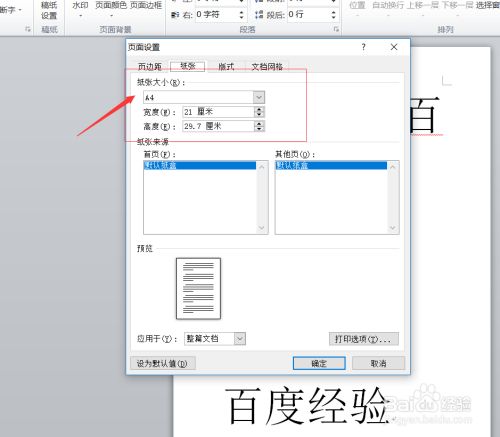The height and width of the screenshot is (437, 500).
Task: Click 页面边框 in the ribbon
Action: click(x=146, y=6)
